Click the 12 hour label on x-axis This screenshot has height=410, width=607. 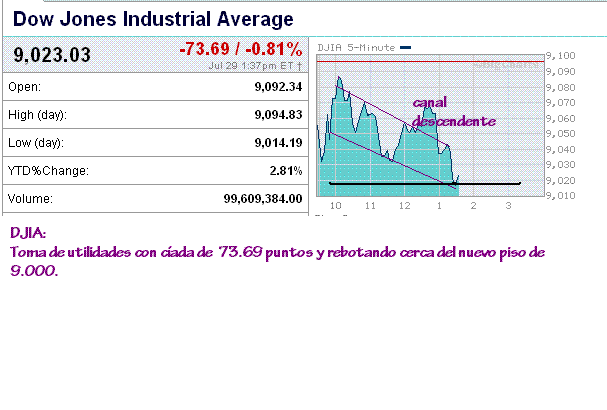click(405, 206)
